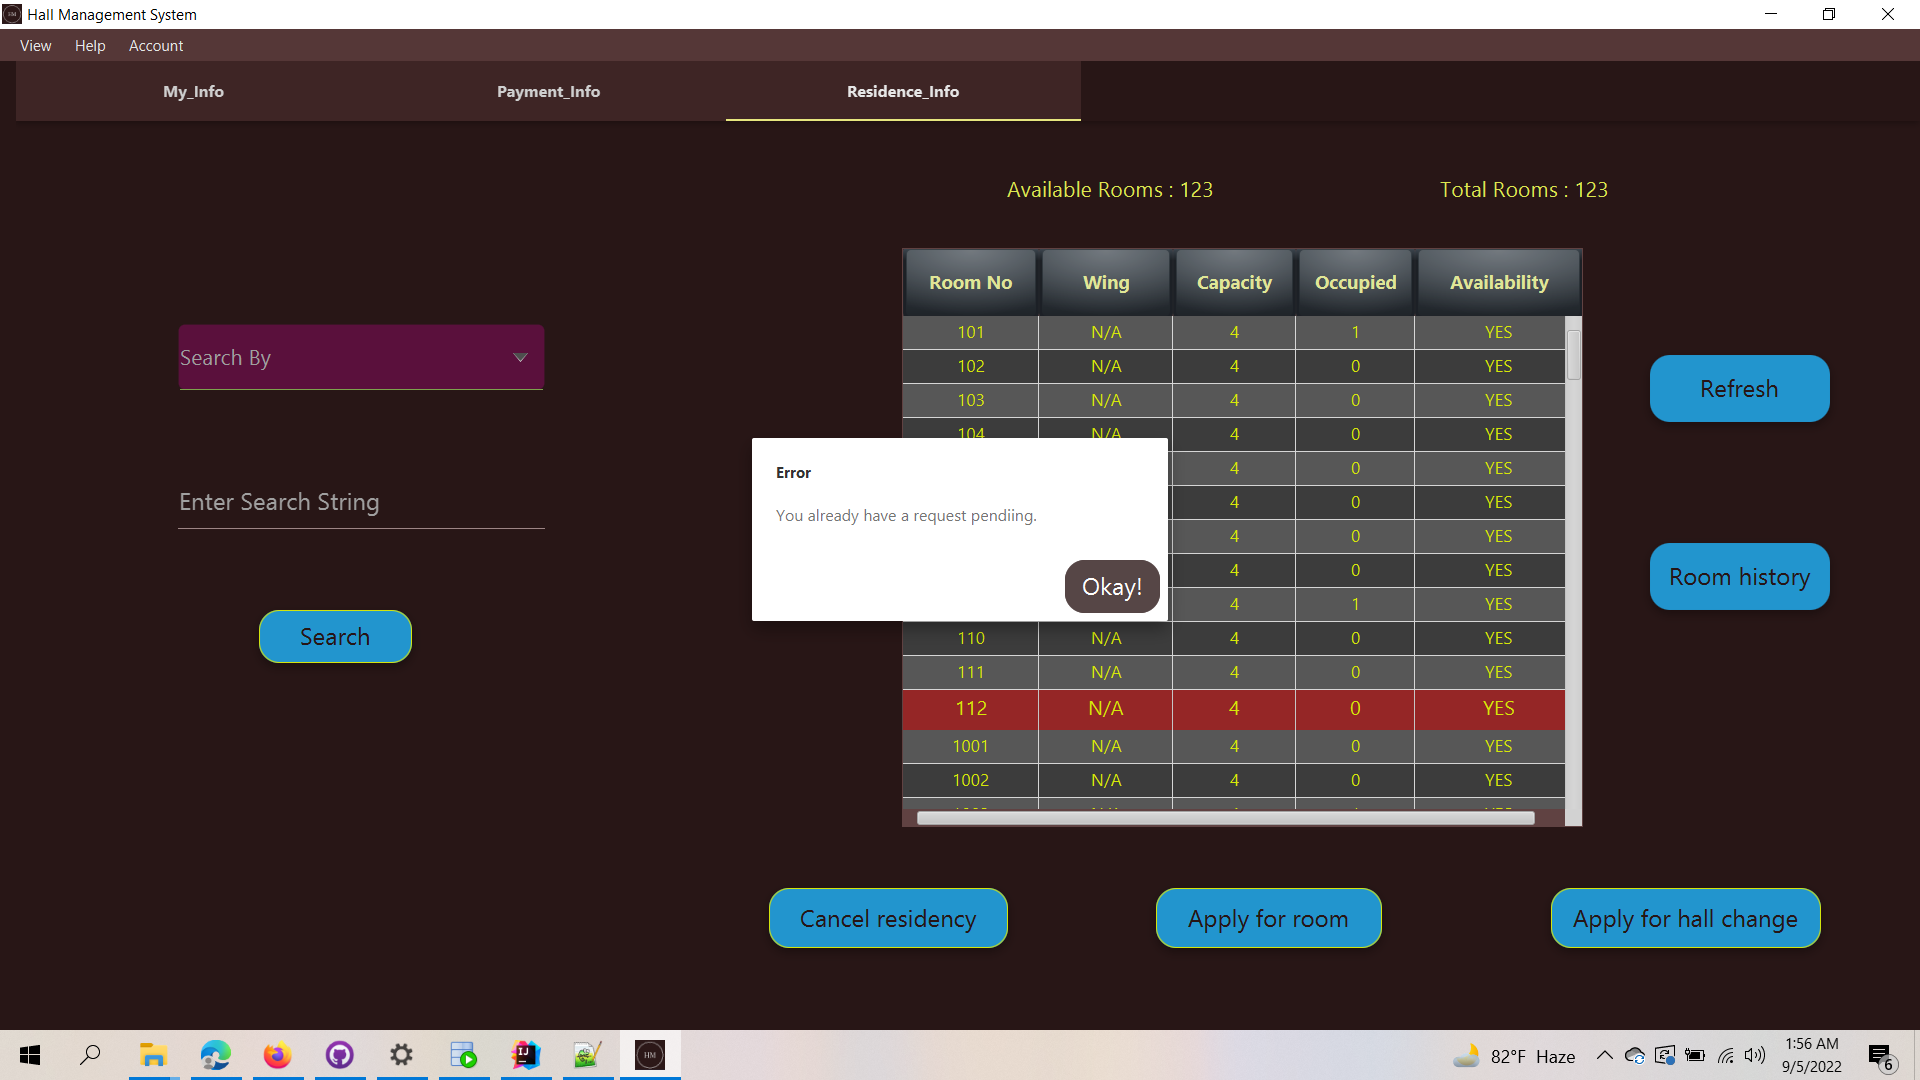Switch to the Payment_Info tab

548,91
